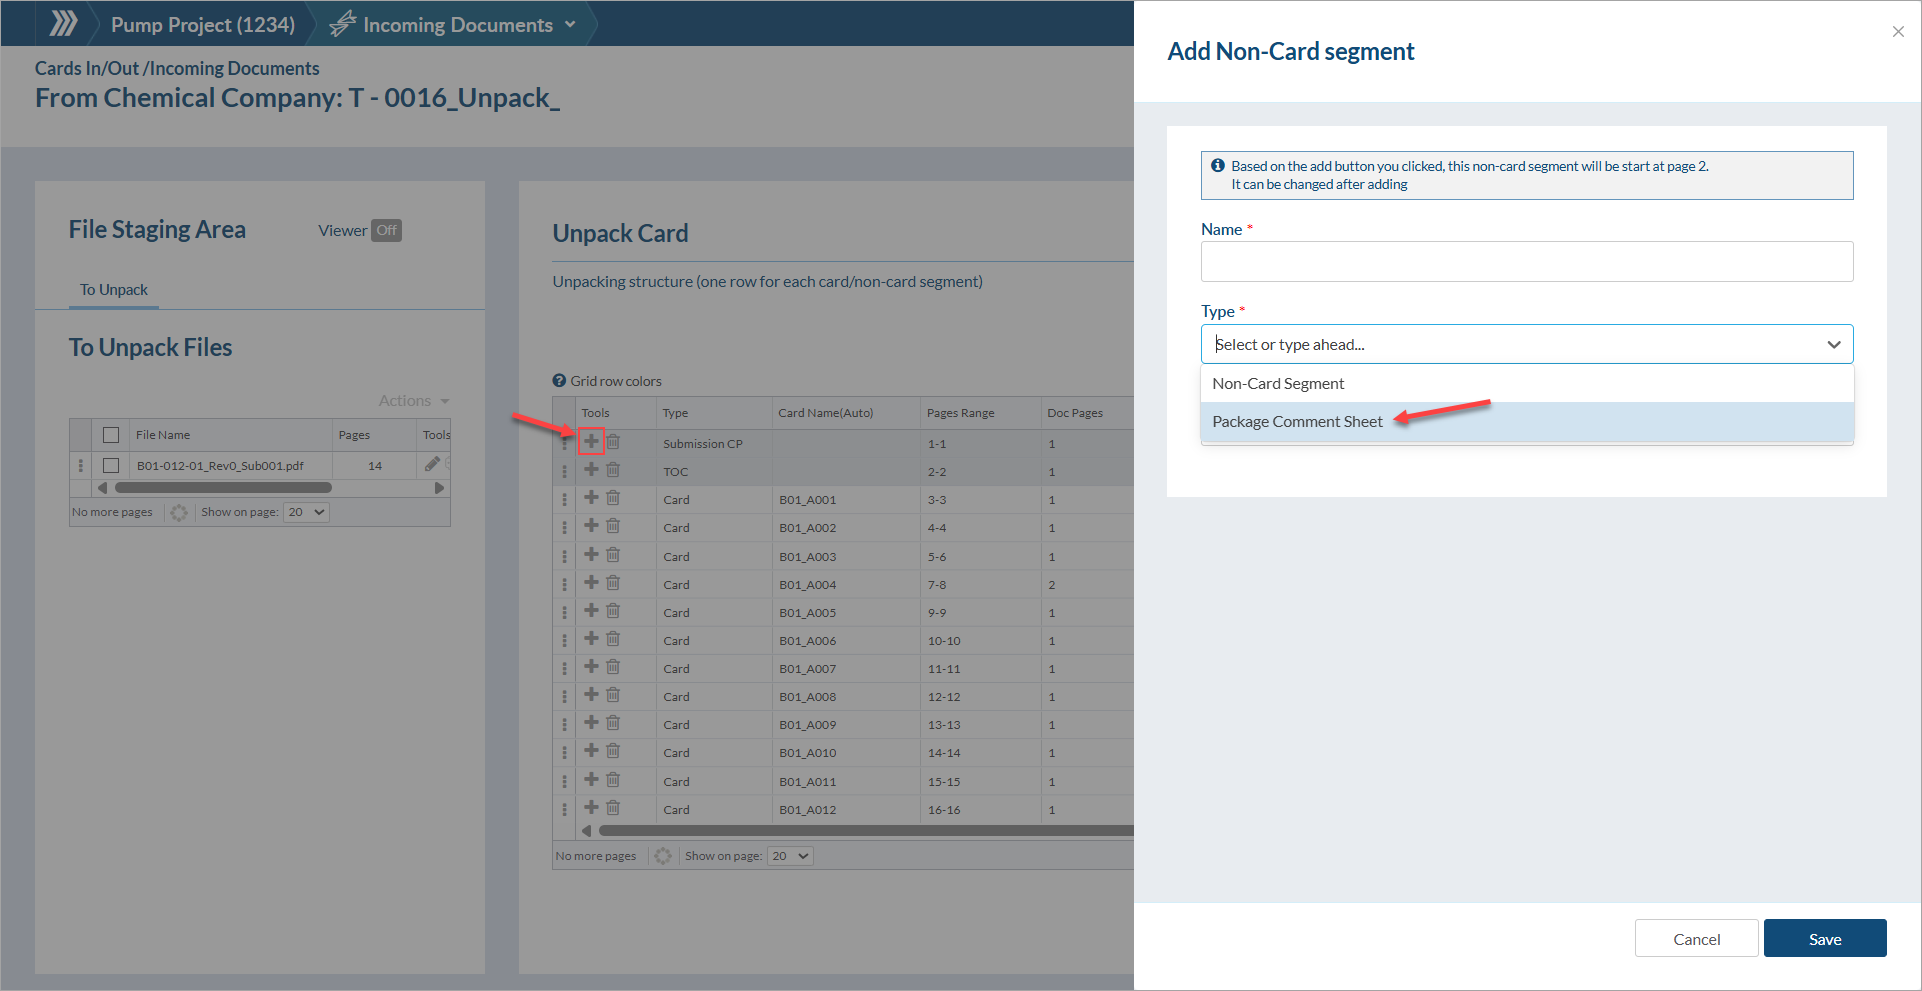Click the pencil edit icon for B01-012-01_Rev0_Sub001.pdf
The image size is (1922, 991).
(x=432, y=464)
